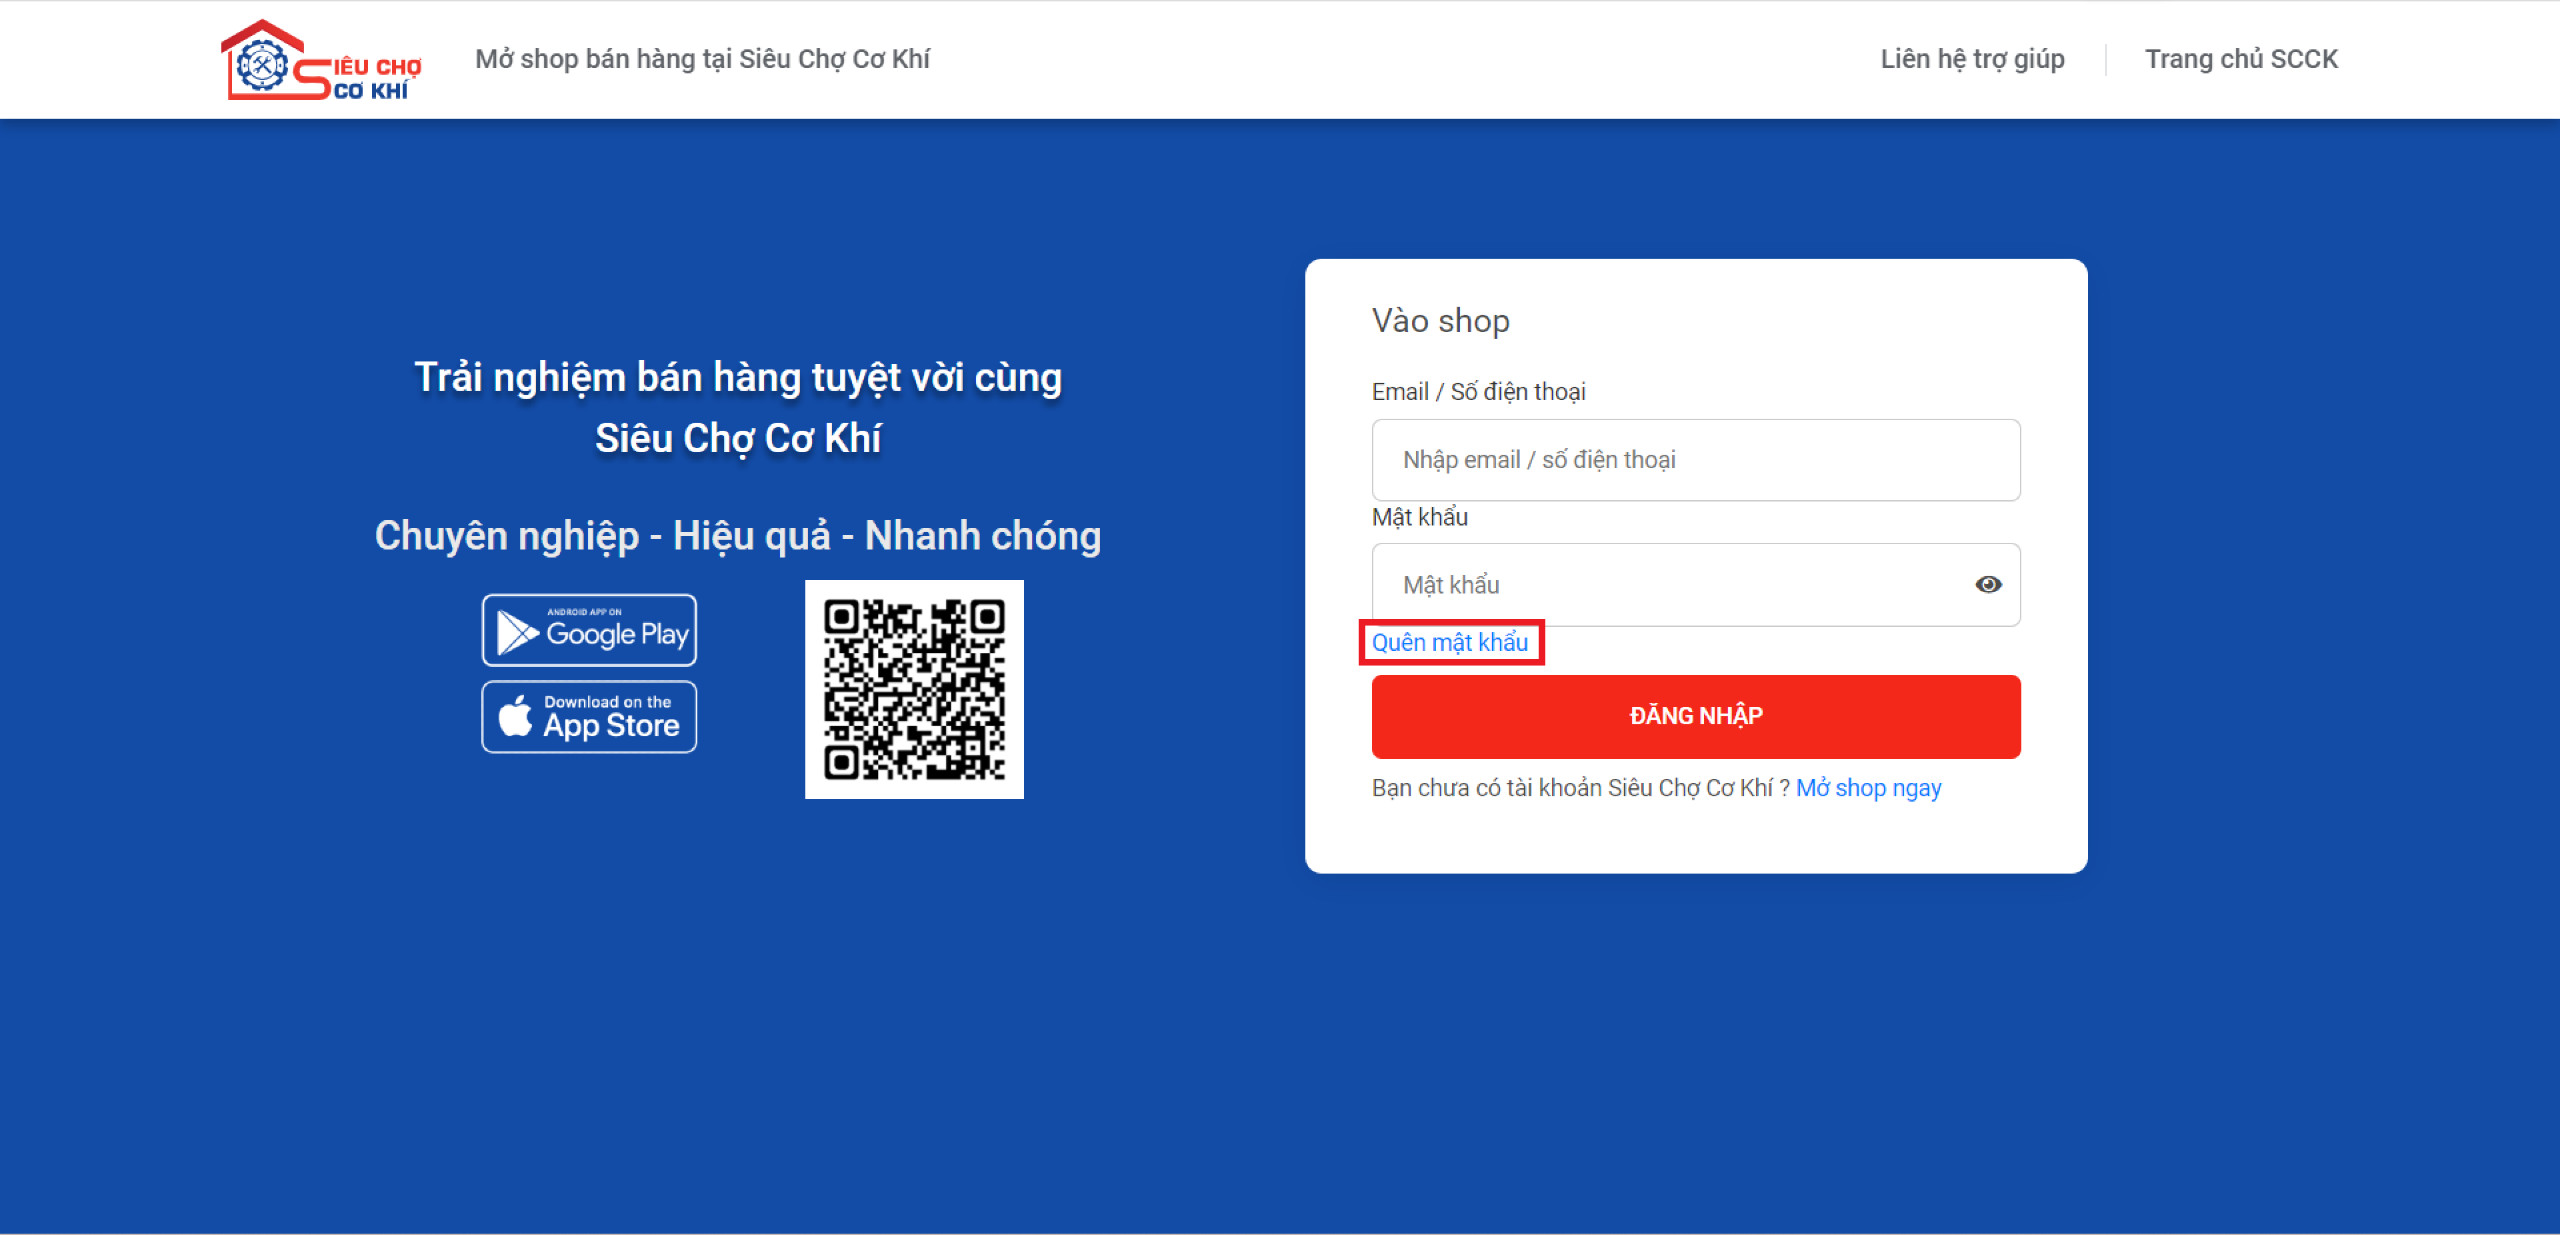Open the Google Play download badge

coord(589,630)
